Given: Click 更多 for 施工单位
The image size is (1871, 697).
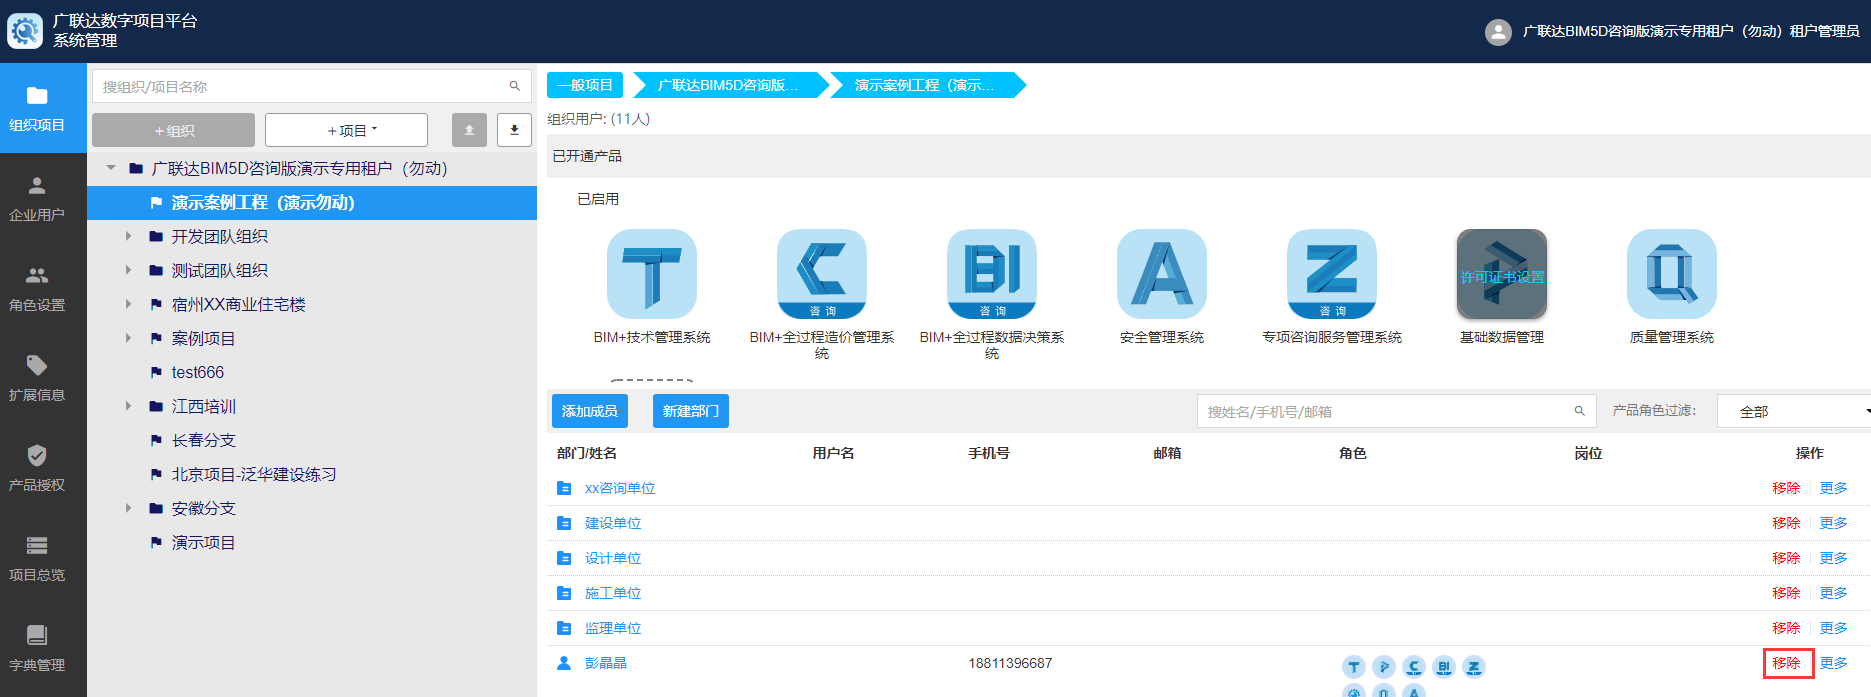Looking at the screenshot, I should click(1833, 593).
